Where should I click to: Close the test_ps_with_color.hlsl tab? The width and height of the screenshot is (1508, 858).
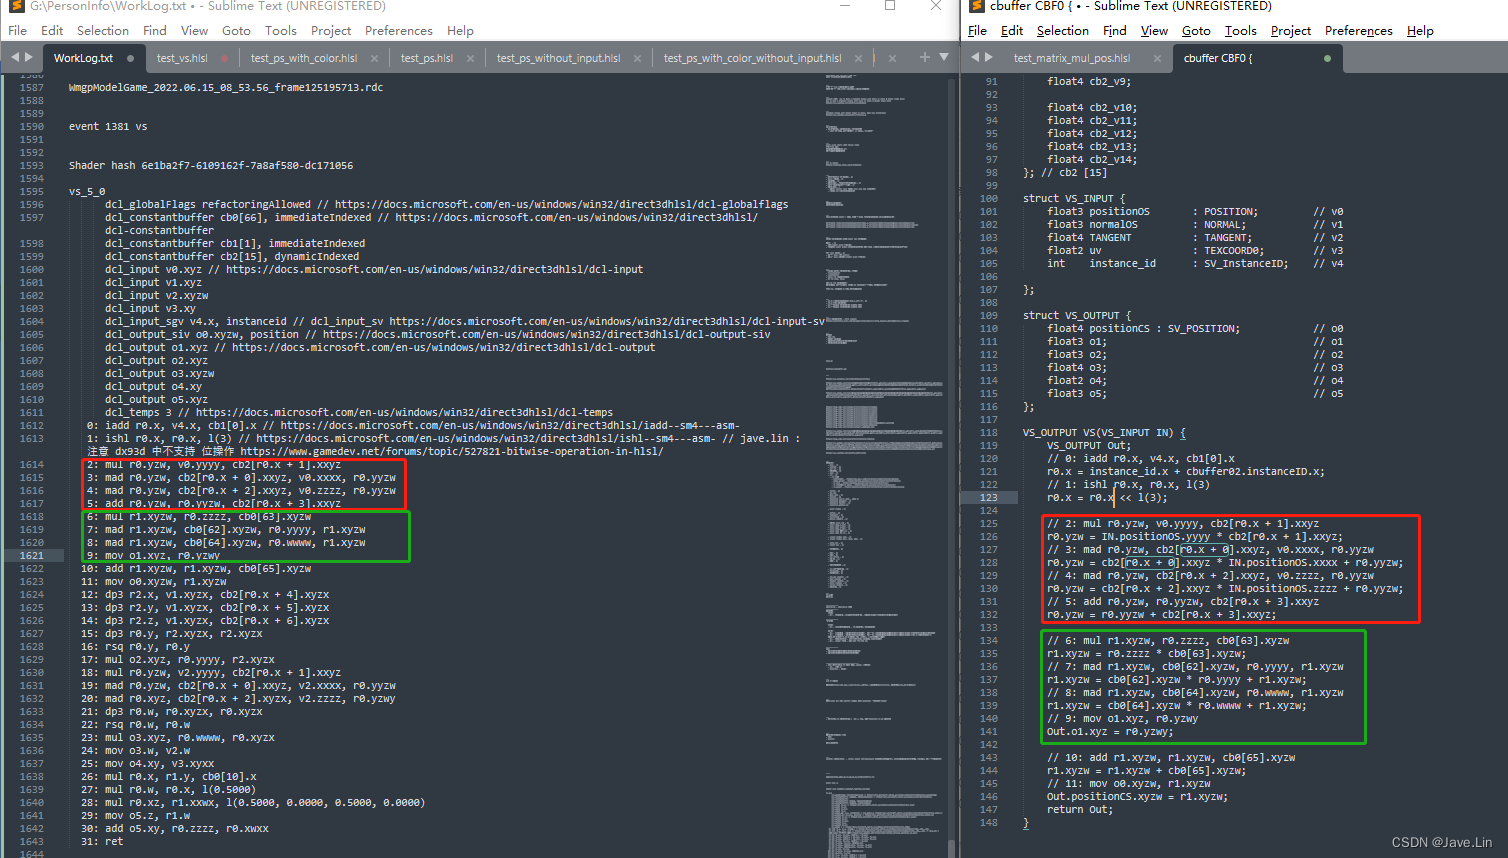(x=374, y=58)
